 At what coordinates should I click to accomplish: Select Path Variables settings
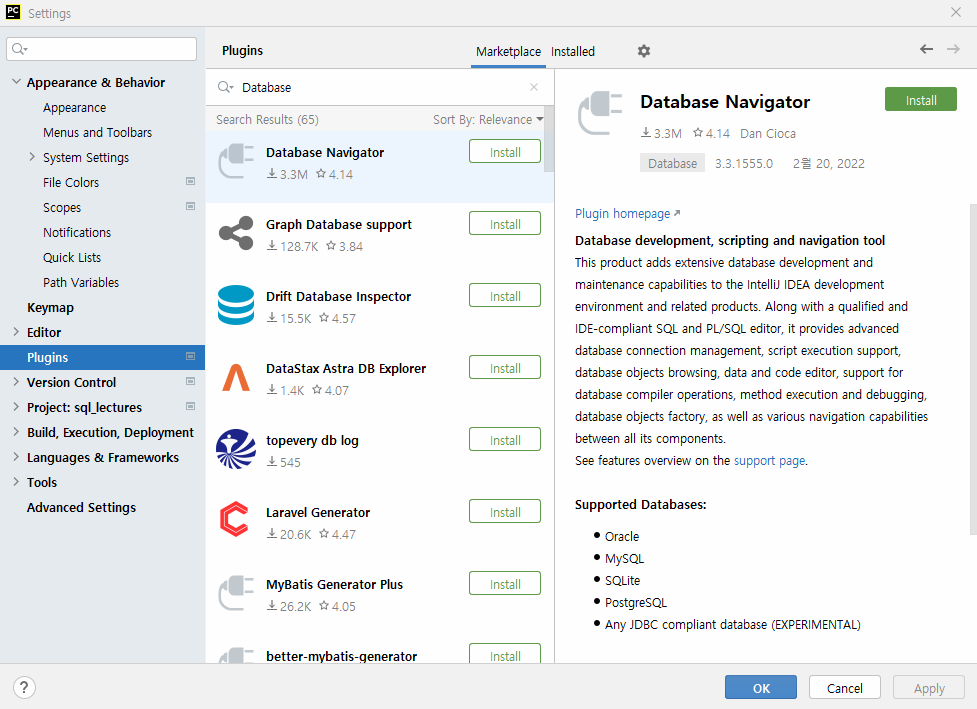coord(81,282)
